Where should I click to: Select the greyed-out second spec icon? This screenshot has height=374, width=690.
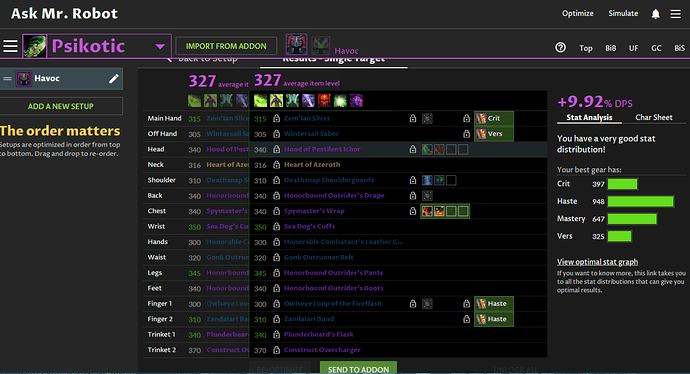[321, 46]
